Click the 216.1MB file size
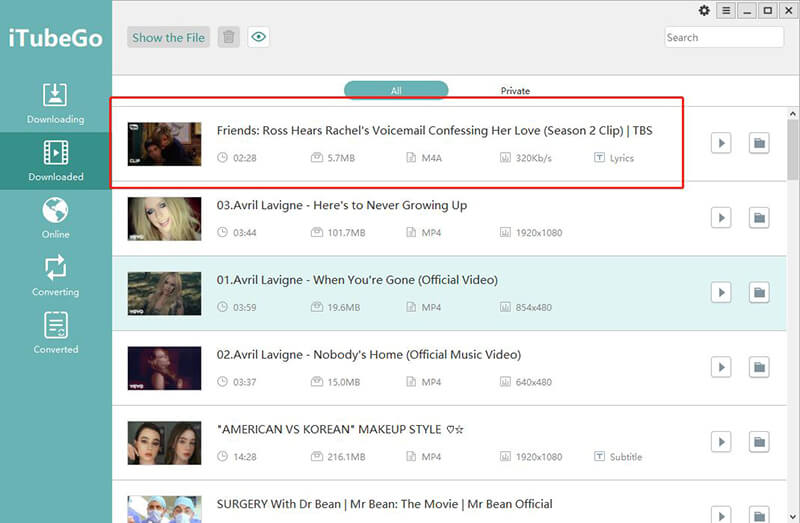This screenshot has height=523, width=800. [x=346, y=457]
